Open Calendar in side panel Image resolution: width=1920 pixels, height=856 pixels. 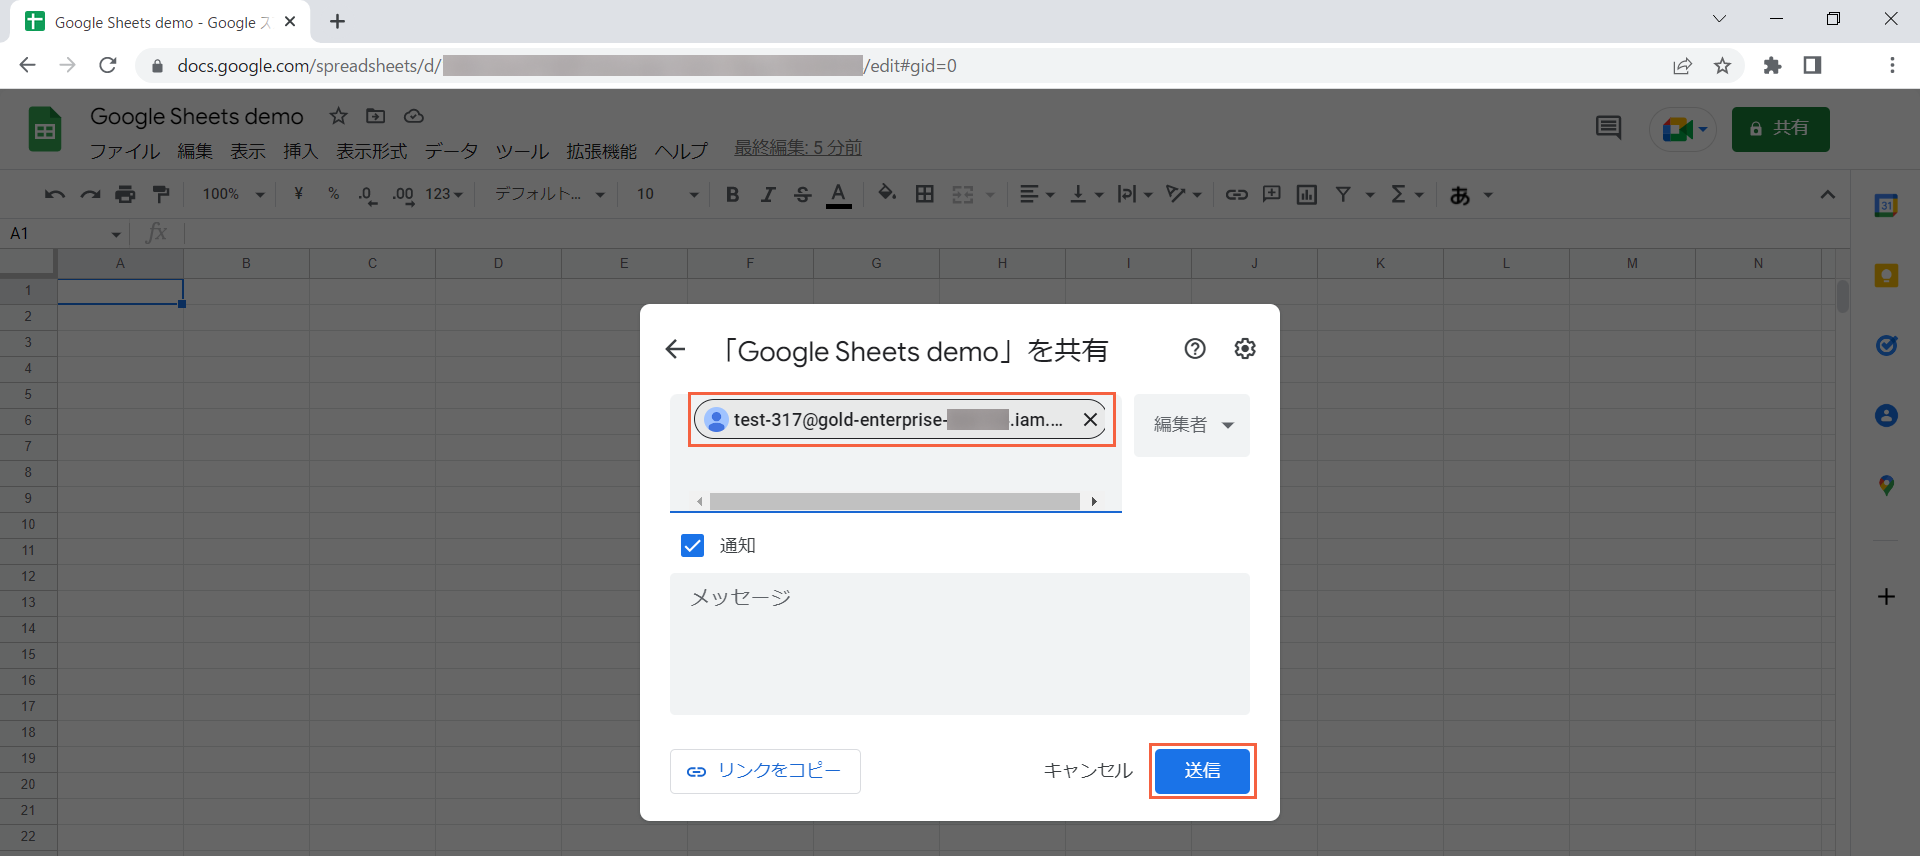coord(1886,205)
